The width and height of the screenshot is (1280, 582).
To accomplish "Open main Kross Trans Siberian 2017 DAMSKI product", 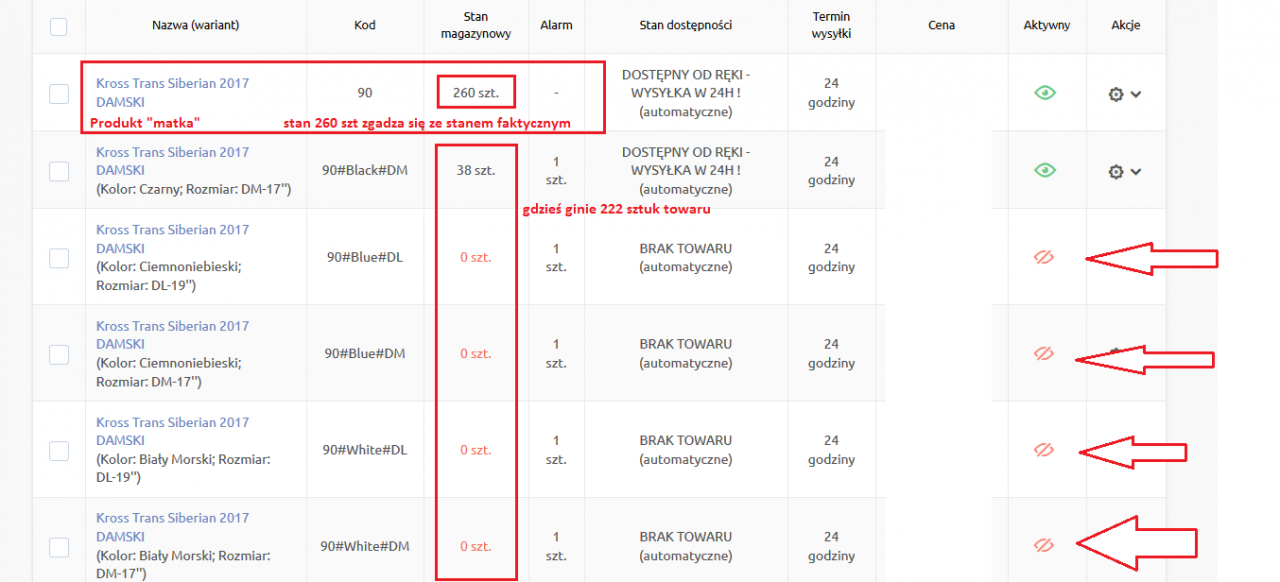I will coord(172,92).
